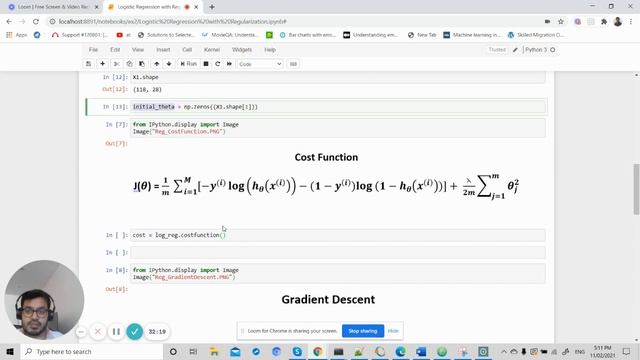The width and height of the screenshot is (640, 360).
Task: Open the cell type Code dropdown
Action: 260,64
